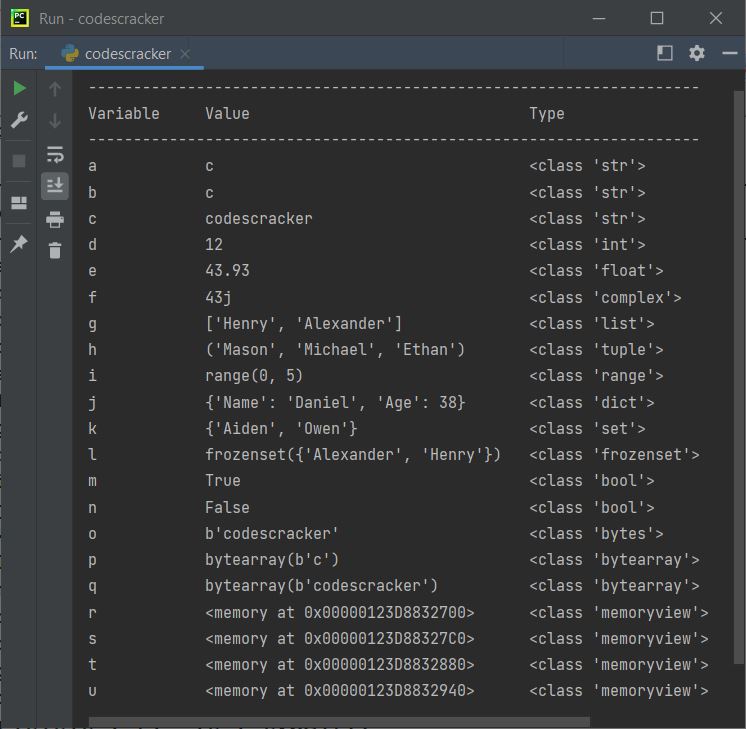
Task: Close the Run - codescracker window
Action: (x=716, y=18)
